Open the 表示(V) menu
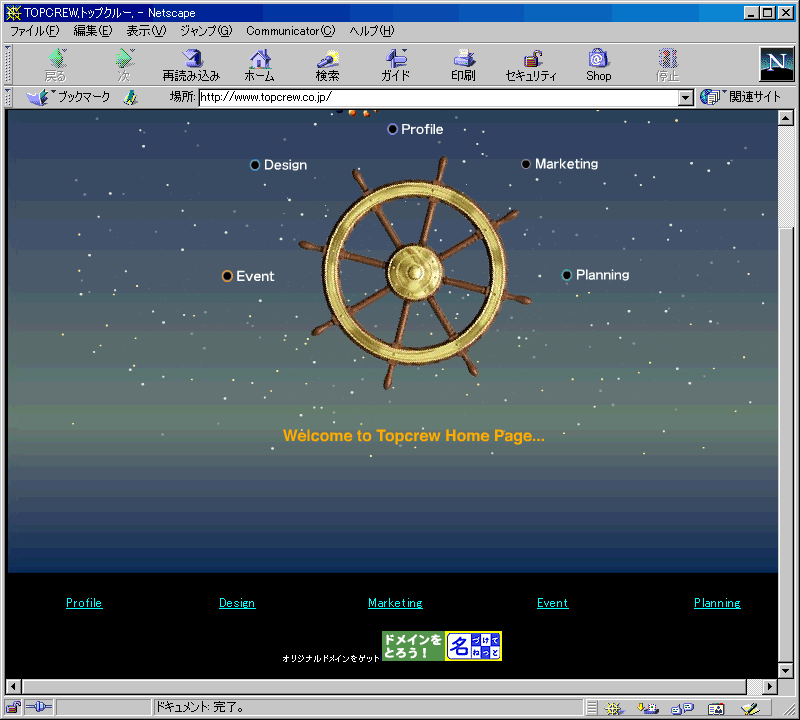This screenshot has height=720, width=800. pos(146,31)
